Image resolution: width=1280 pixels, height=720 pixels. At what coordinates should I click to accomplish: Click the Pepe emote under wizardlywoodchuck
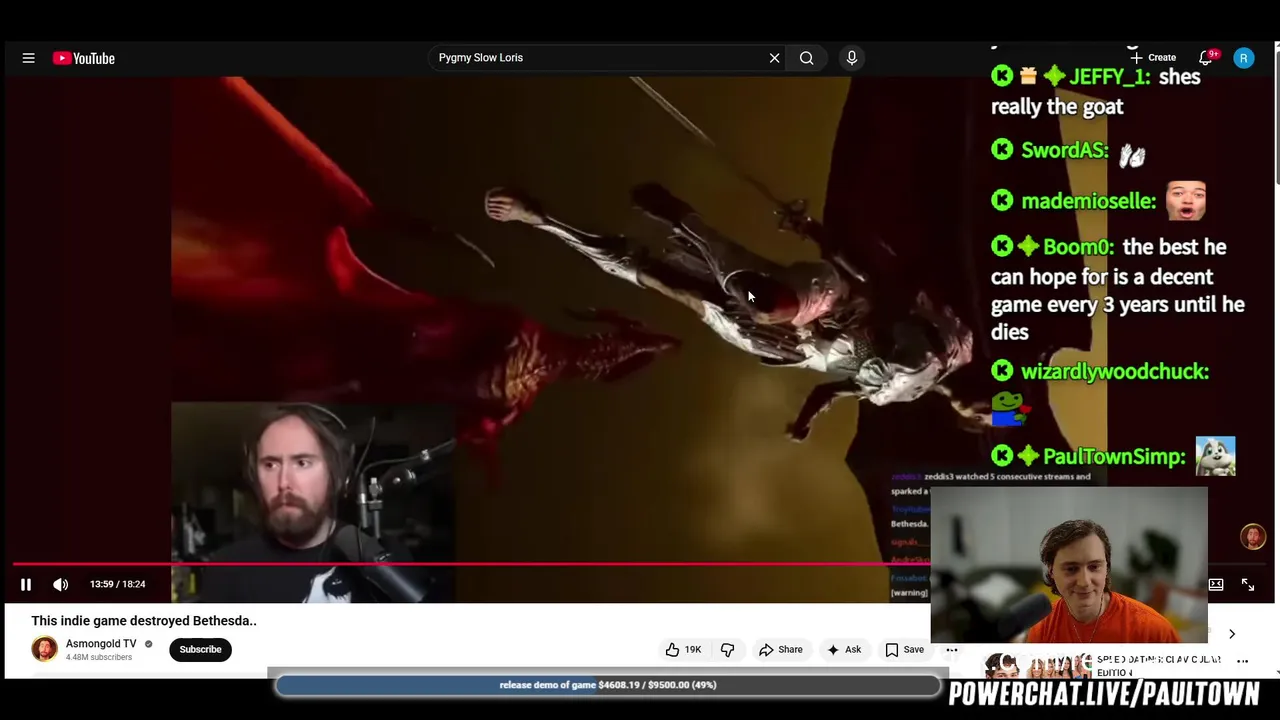coord(1009,408)
